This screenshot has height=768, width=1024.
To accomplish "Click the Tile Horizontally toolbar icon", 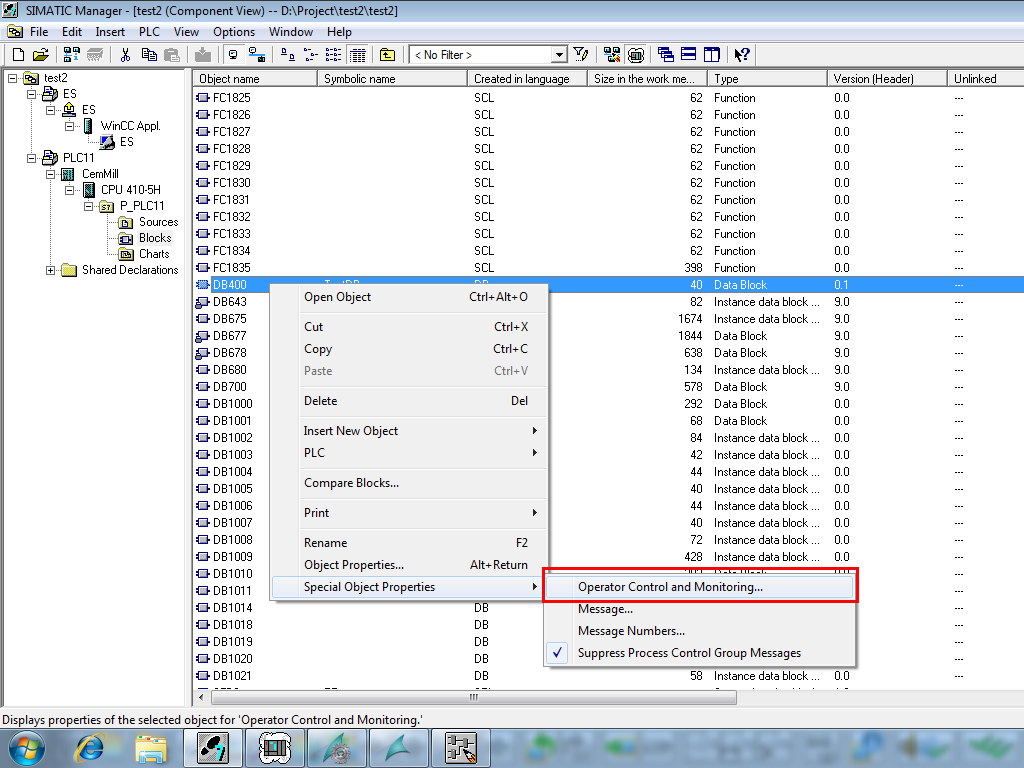I will (x=688, y=55).
